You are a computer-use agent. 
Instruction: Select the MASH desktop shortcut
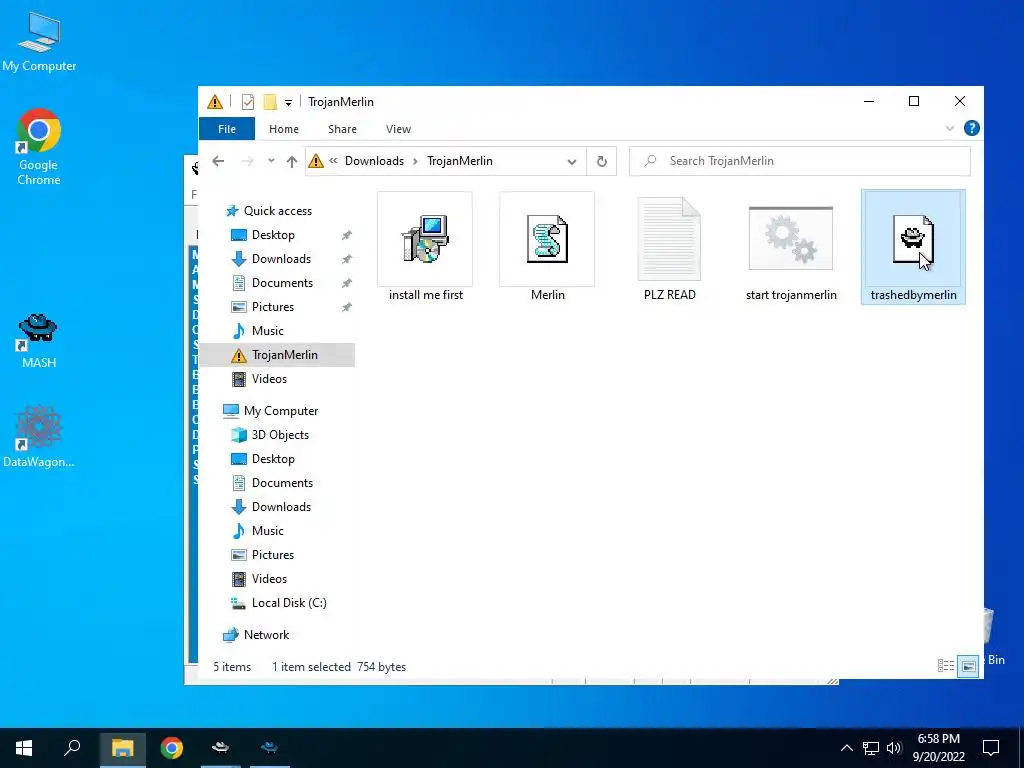tap(39, 340)
